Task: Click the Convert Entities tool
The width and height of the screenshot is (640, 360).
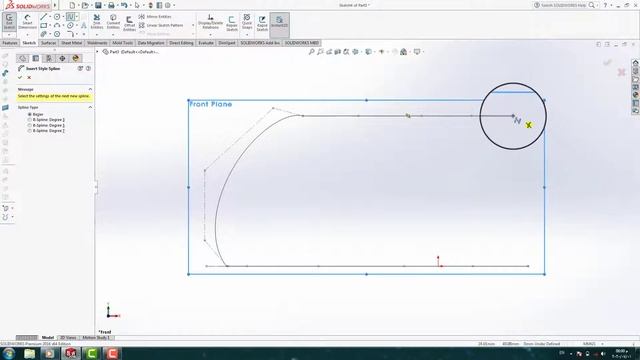Action: coord(113,22)
